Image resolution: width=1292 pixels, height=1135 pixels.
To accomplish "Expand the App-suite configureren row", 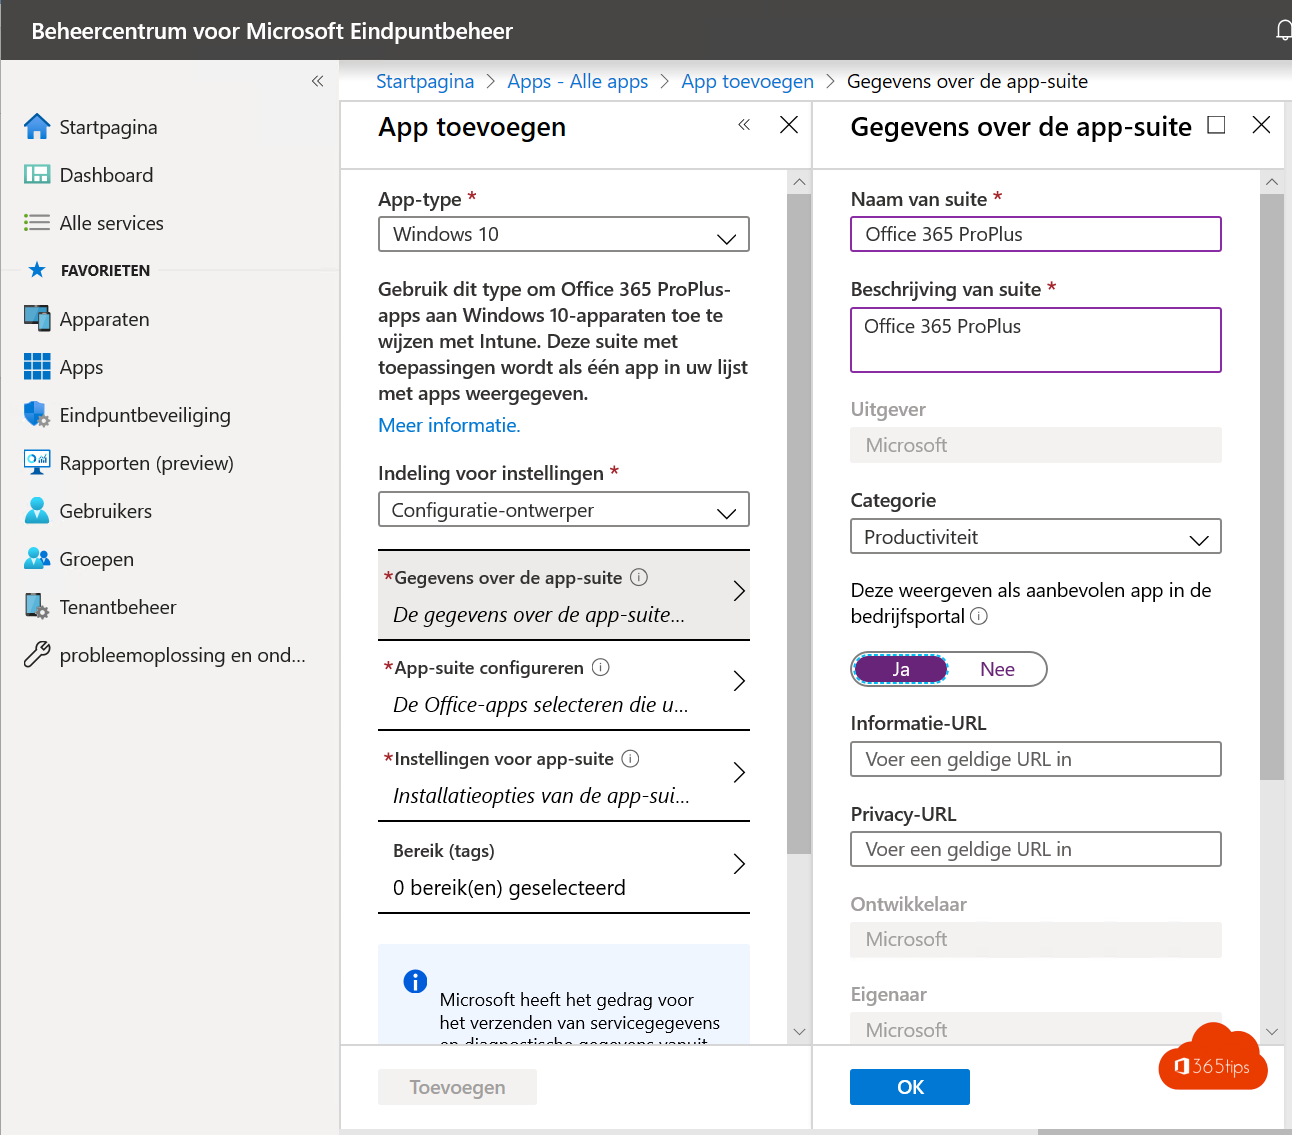I will point(564,685).
